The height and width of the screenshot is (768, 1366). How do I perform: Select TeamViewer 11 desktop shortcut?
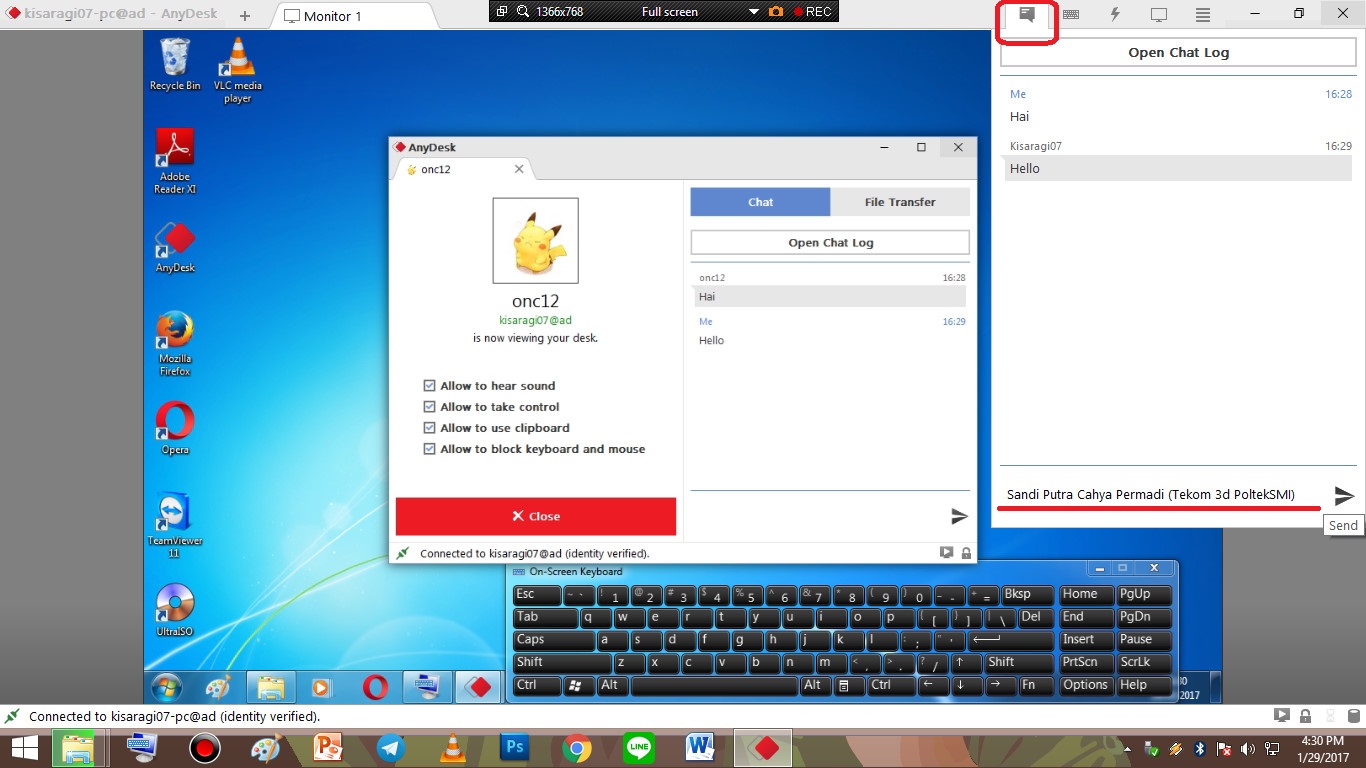pos(175,525)
